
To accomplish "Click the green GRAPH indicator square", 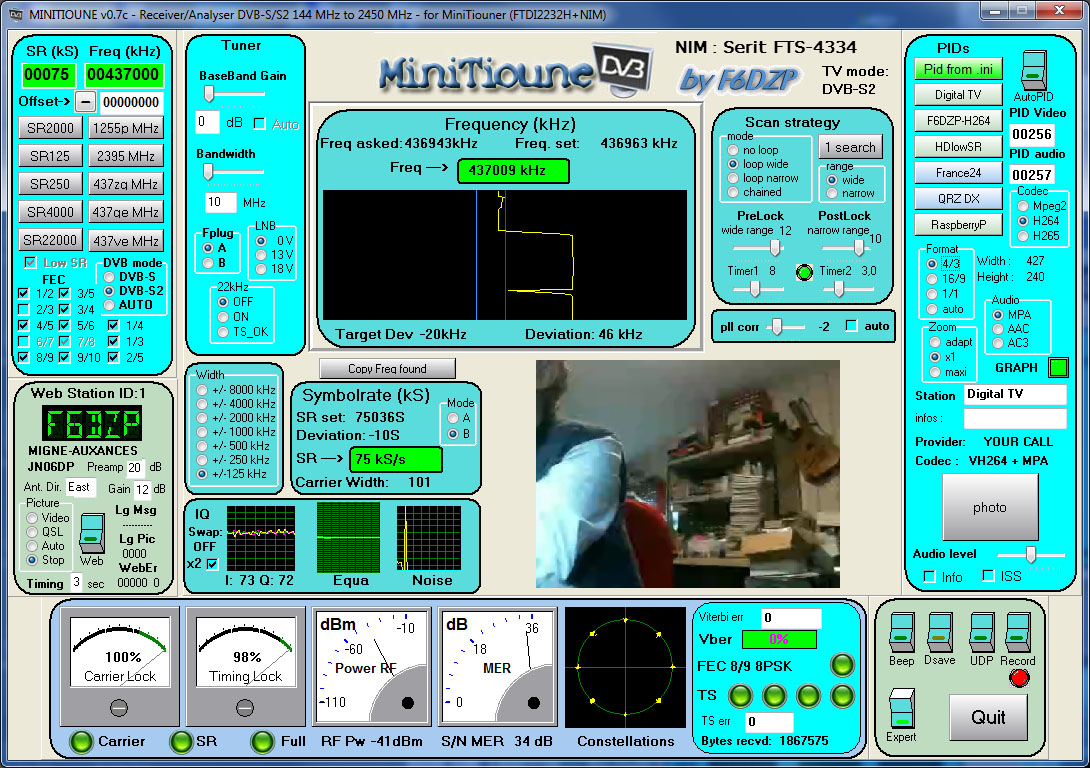I will (1061, 369).
